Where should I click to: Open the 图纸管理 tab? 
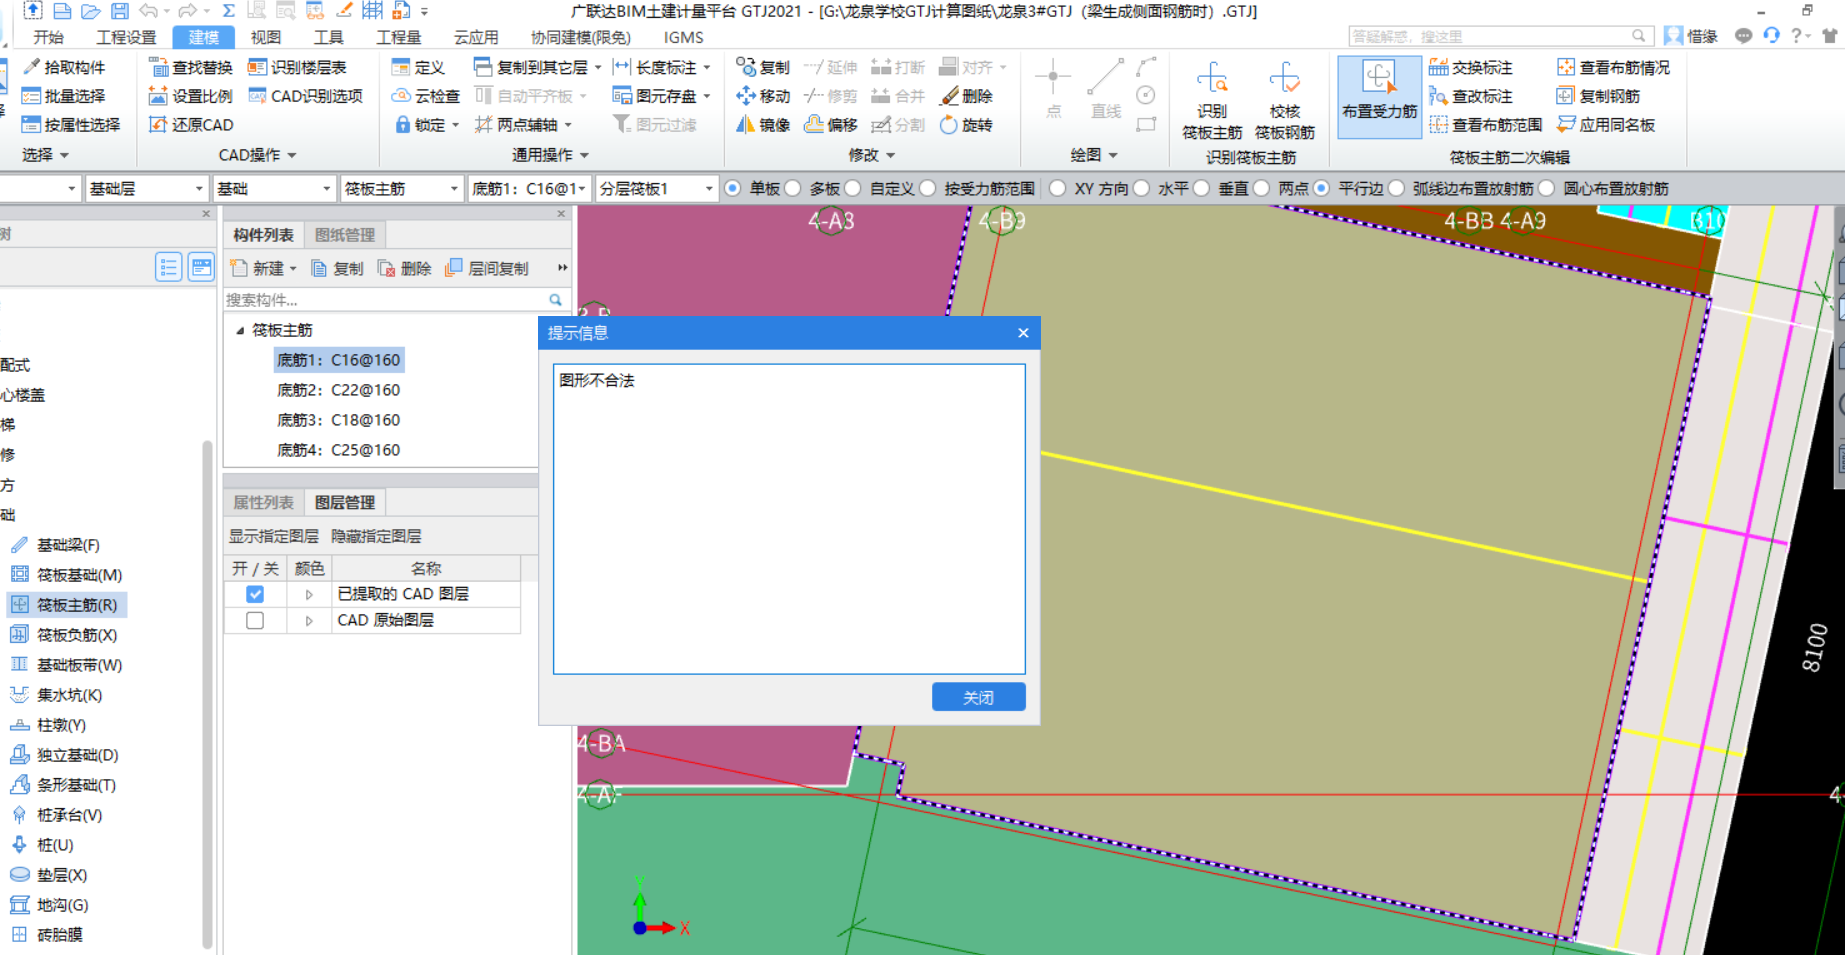click(344, 235)
